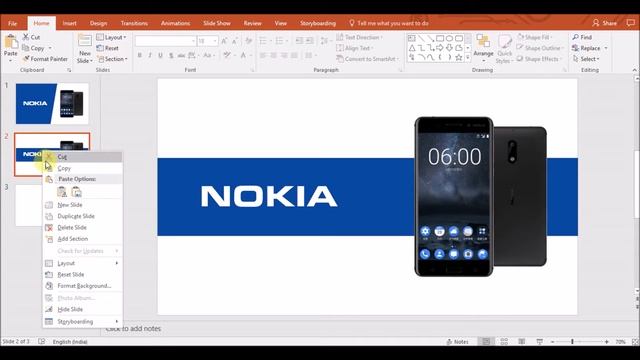Image resolution: width=640 pixels, height=360 pixels.
Task: Select the star shape in shapes gallery
Action: point(459,58)
